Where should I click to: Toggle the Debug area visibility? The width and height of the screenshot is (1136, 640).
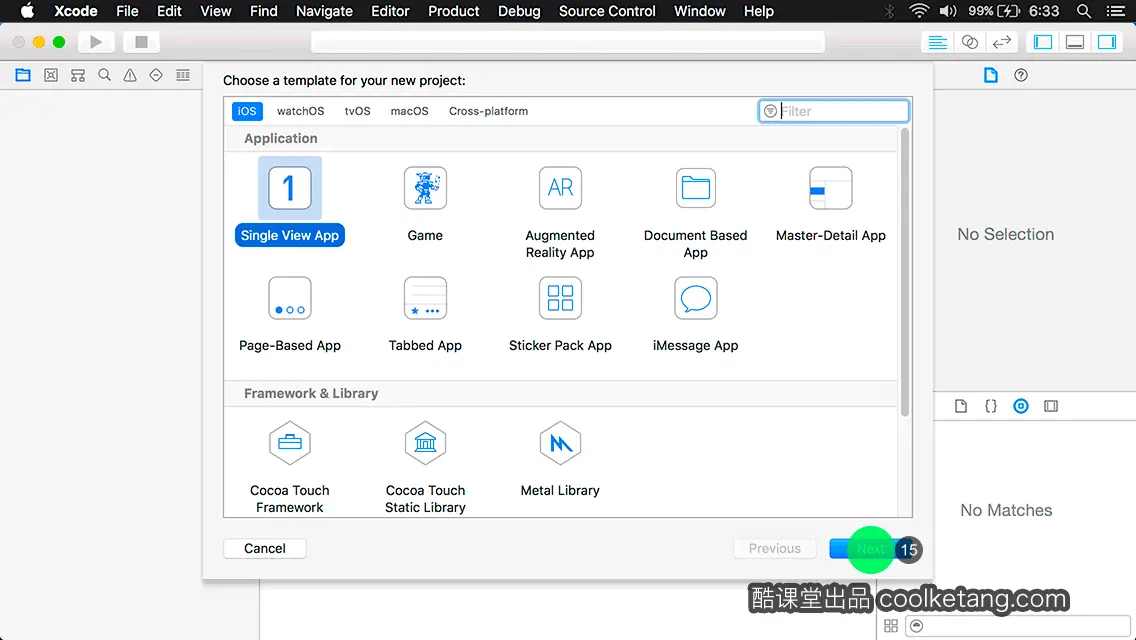1075,42
